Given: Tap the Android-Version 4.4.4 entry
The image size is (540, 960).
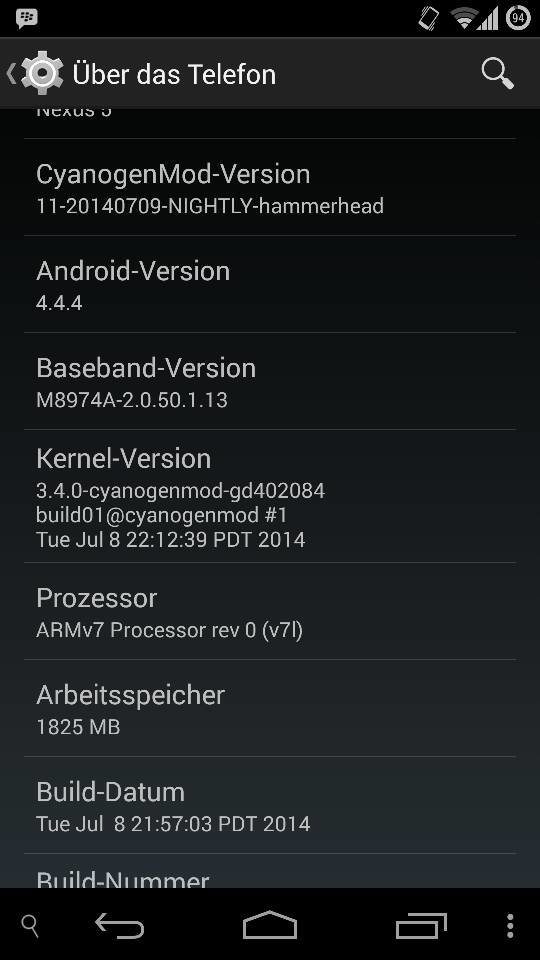Looking at the screenshot, I should 270,285.
